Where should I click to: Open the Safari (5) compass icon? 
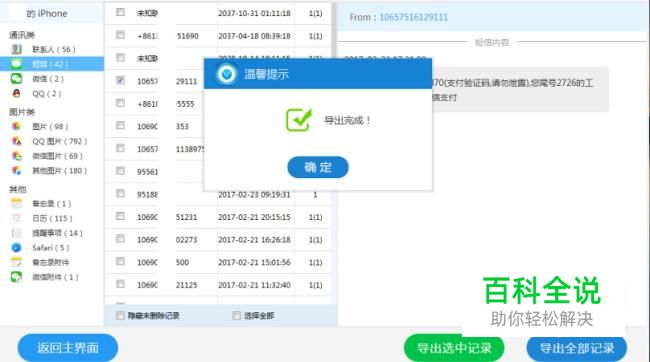point(16,248)
